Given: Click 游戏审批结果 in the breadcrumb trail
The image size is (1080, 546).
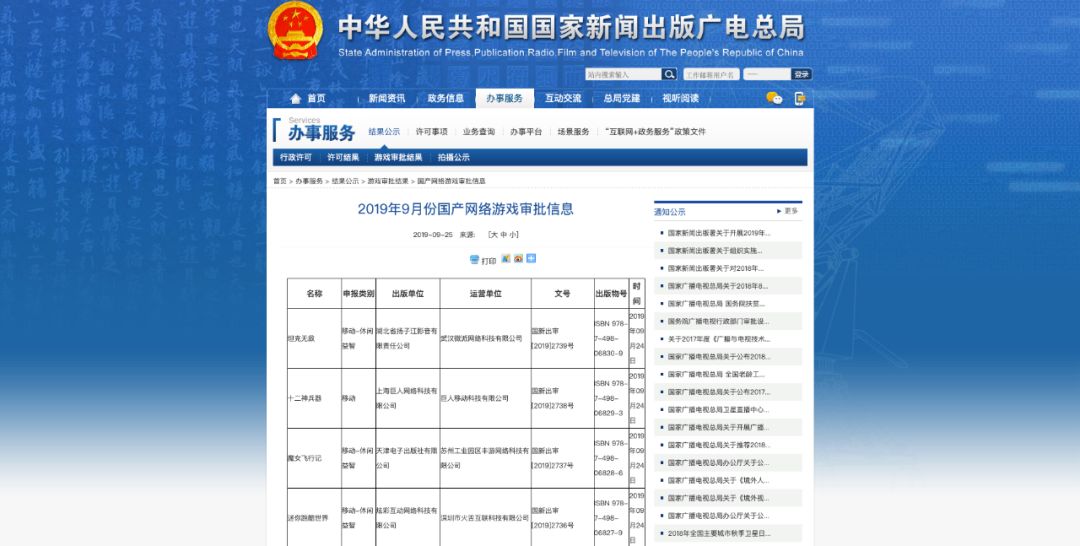Looking at the screenshot, I should tap(388, 181).
